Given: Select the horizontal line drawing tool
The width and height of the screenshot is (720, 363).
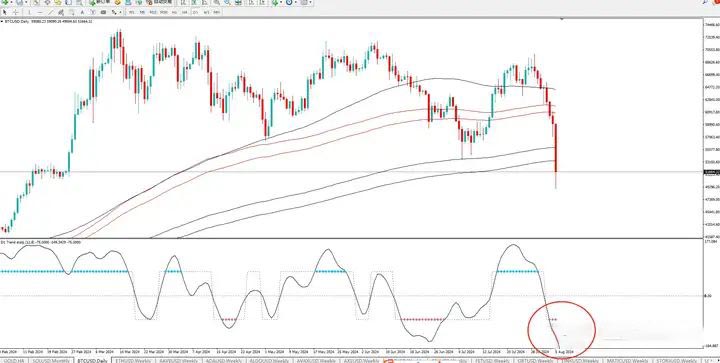Looking at the screenshot, I should pyautogui.click(x=40, y=12).
